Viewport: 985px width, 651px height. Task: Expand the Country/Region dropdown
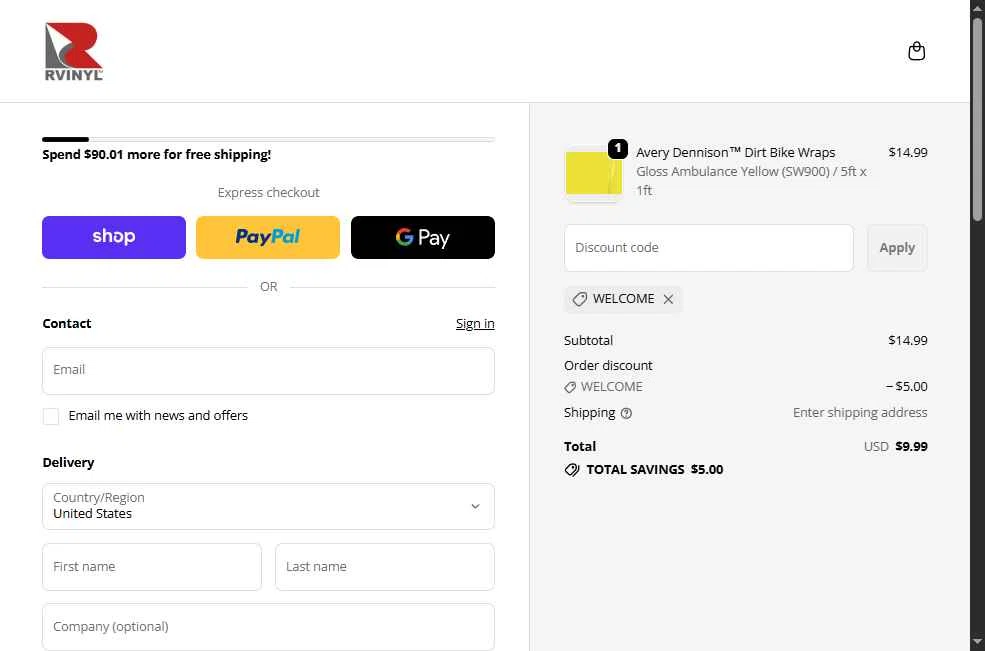pyautogui.click(x=268, y=506)
